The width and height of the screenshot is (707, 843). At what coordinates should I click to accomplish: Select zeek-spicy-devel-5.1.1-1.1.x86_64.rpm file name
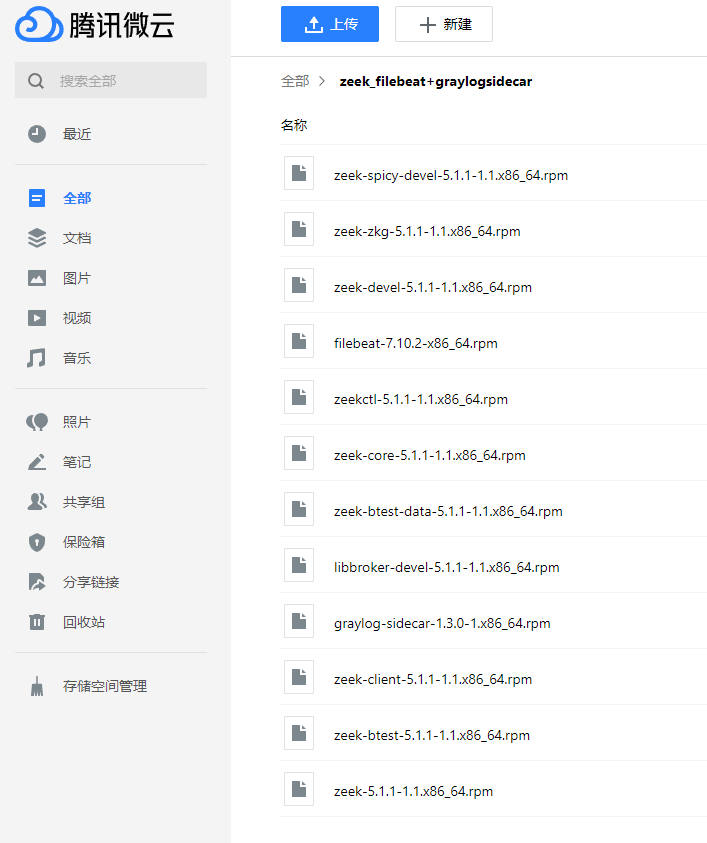[x=451, y=175]
